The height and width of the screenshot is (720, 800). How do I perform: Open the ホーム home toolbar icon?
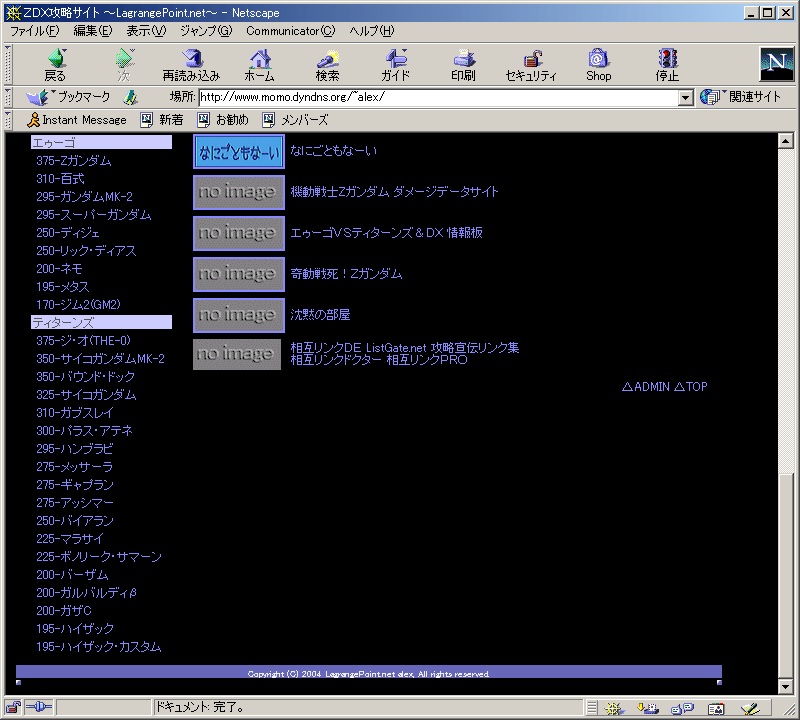[260, 65]
